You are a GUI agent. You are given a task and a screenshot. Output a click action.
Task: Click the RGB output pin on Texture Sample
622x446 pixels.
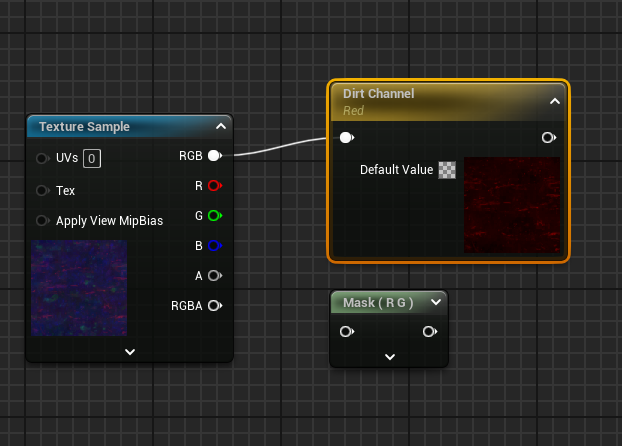tap(215, 156)
